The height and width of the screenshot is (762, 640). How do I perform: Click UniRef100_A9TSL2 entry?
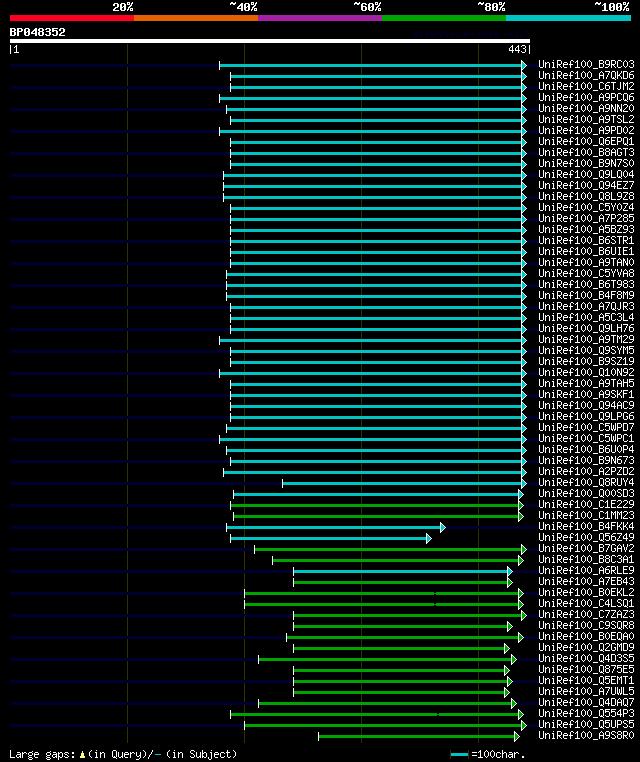(586, 119)
